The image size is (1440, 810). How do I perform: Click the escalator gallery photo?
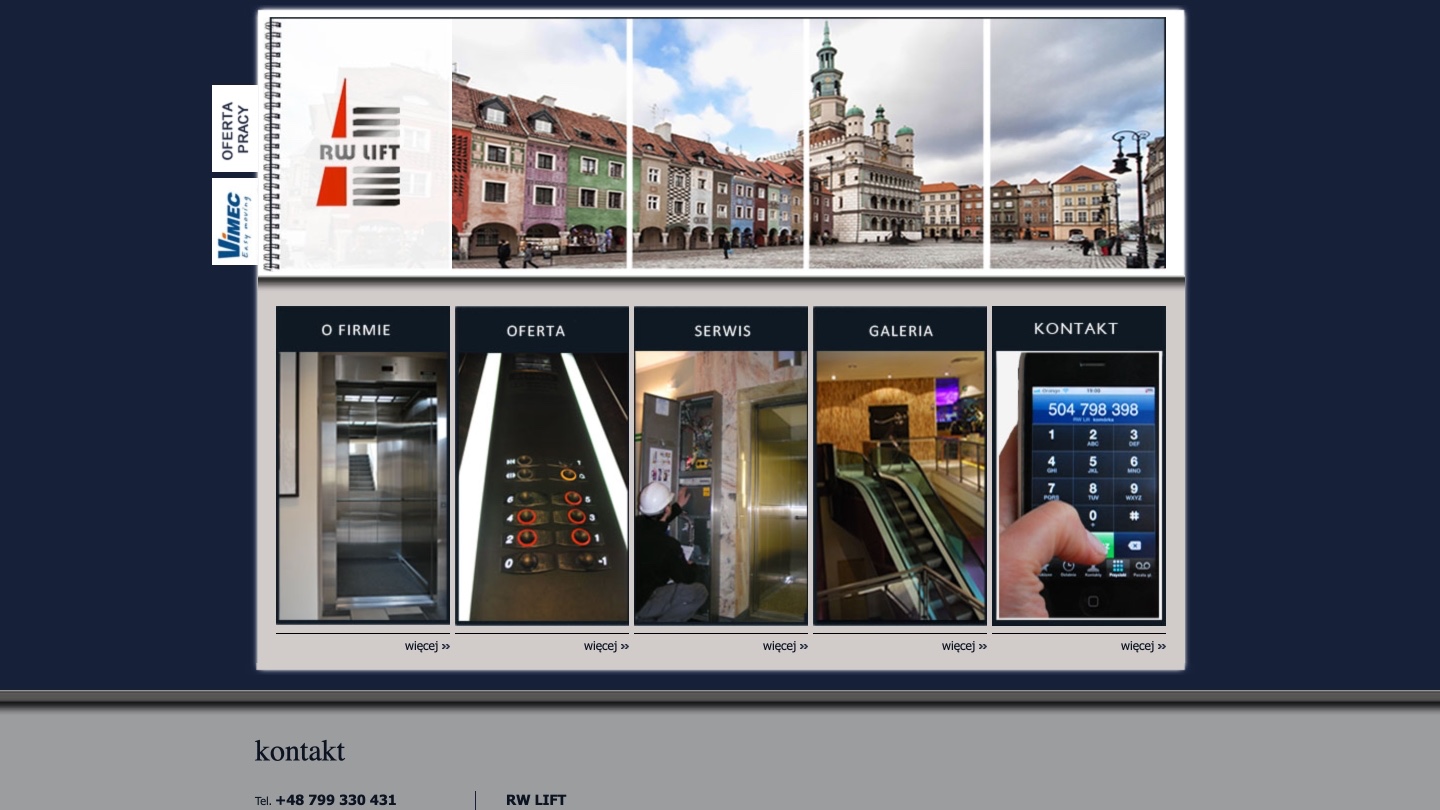coord(900,487)
